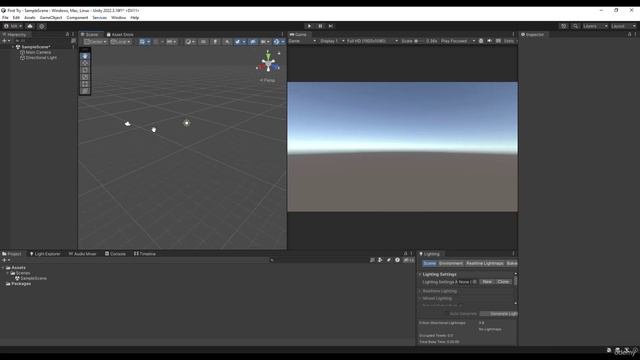Toggle scene audio in Scene toolbar

click(227, 42)
